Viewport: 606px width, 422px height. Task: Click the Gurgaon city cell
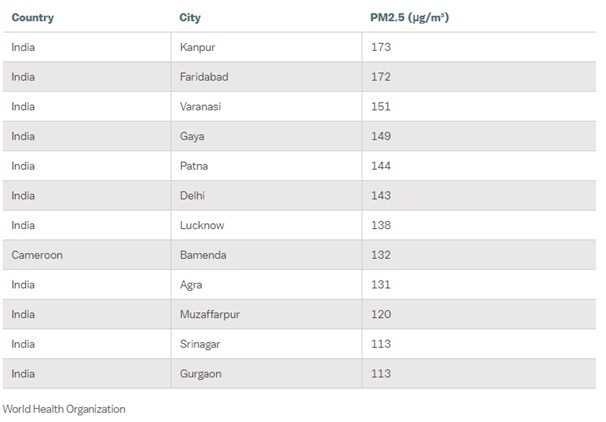(201, 374)
